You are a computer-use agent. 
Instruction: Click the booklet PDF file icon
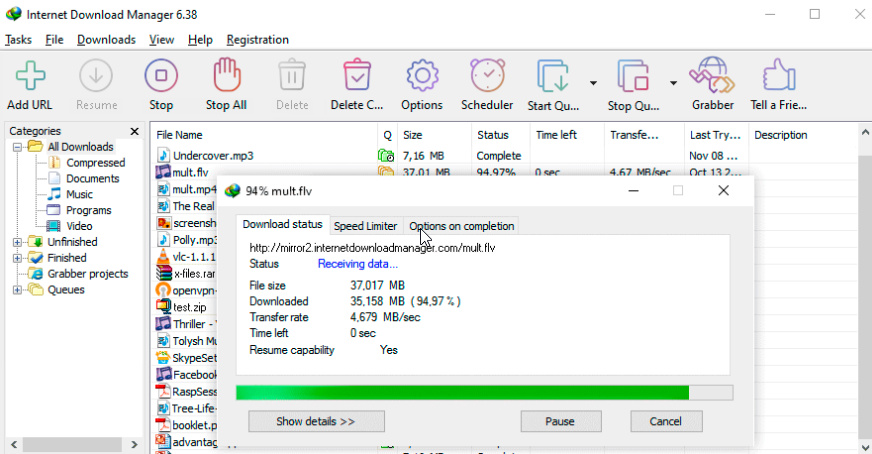click(163, 425)
